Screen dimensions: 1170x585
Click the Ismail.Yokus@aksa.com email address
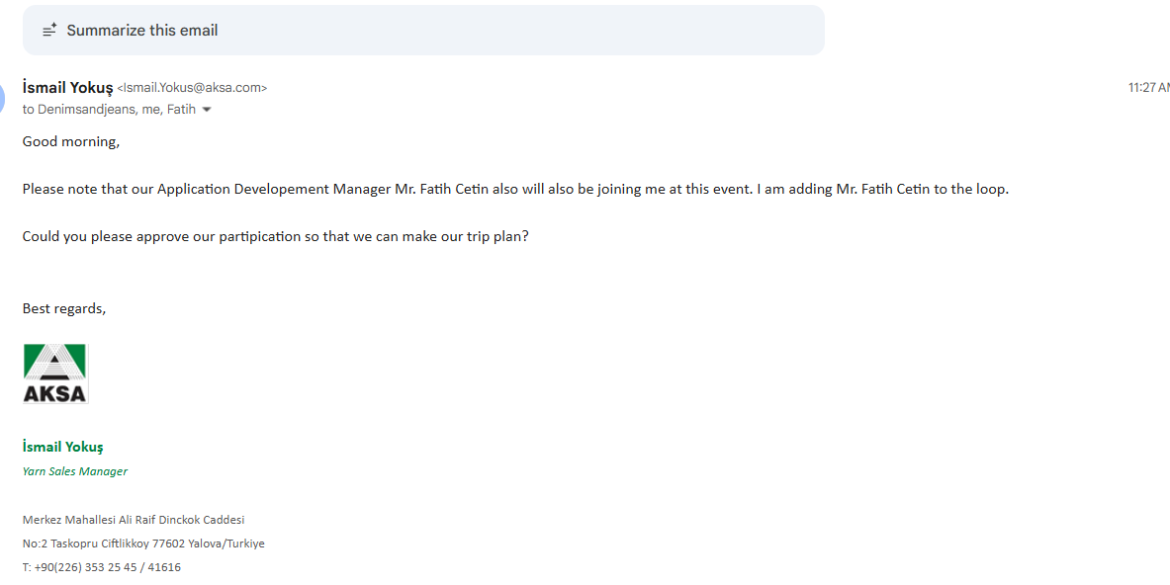click(x=192, y=88)
